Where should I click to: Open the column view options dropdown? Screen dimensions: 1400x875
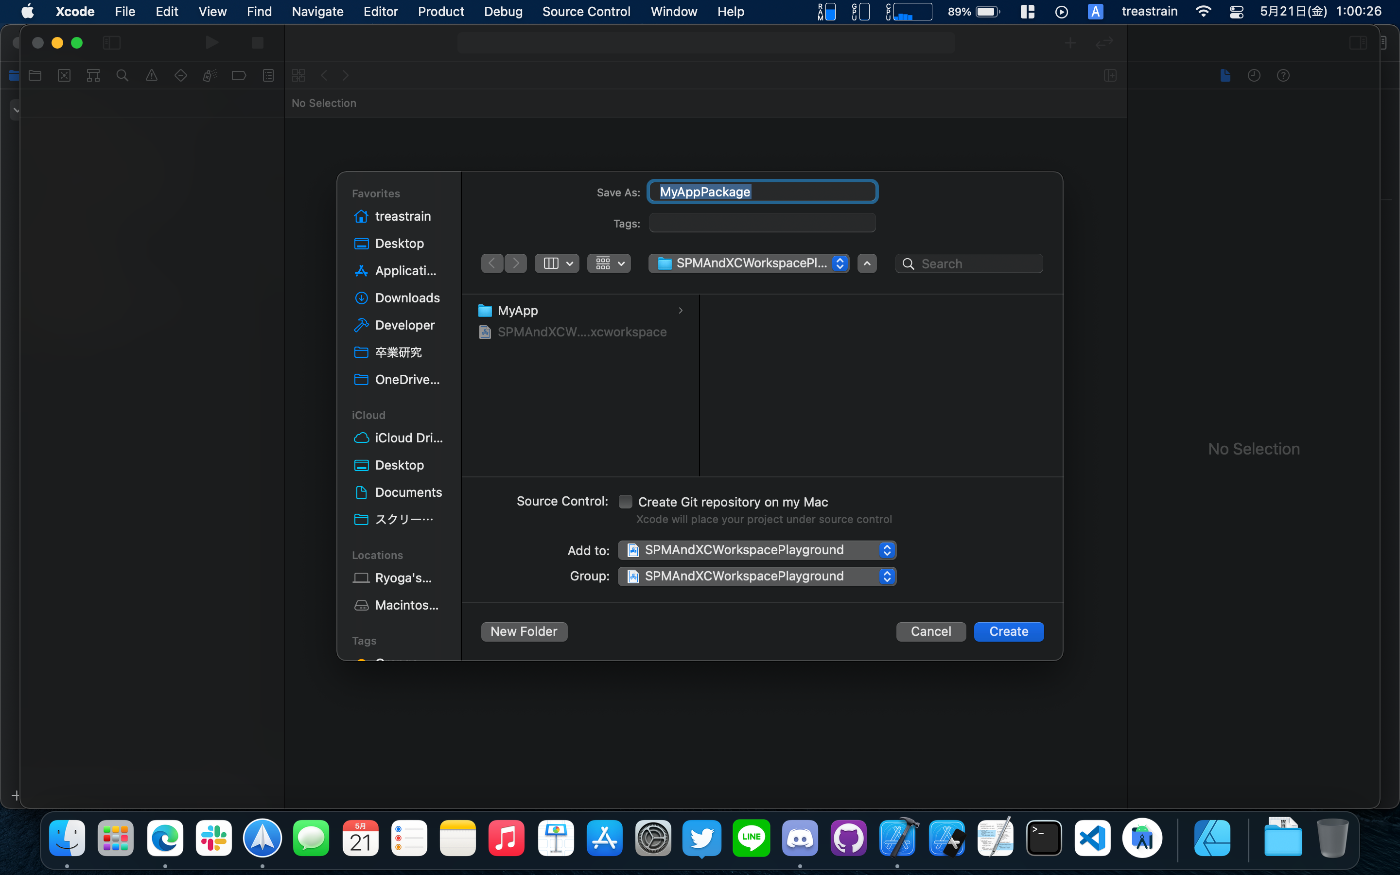coord(557,263)
